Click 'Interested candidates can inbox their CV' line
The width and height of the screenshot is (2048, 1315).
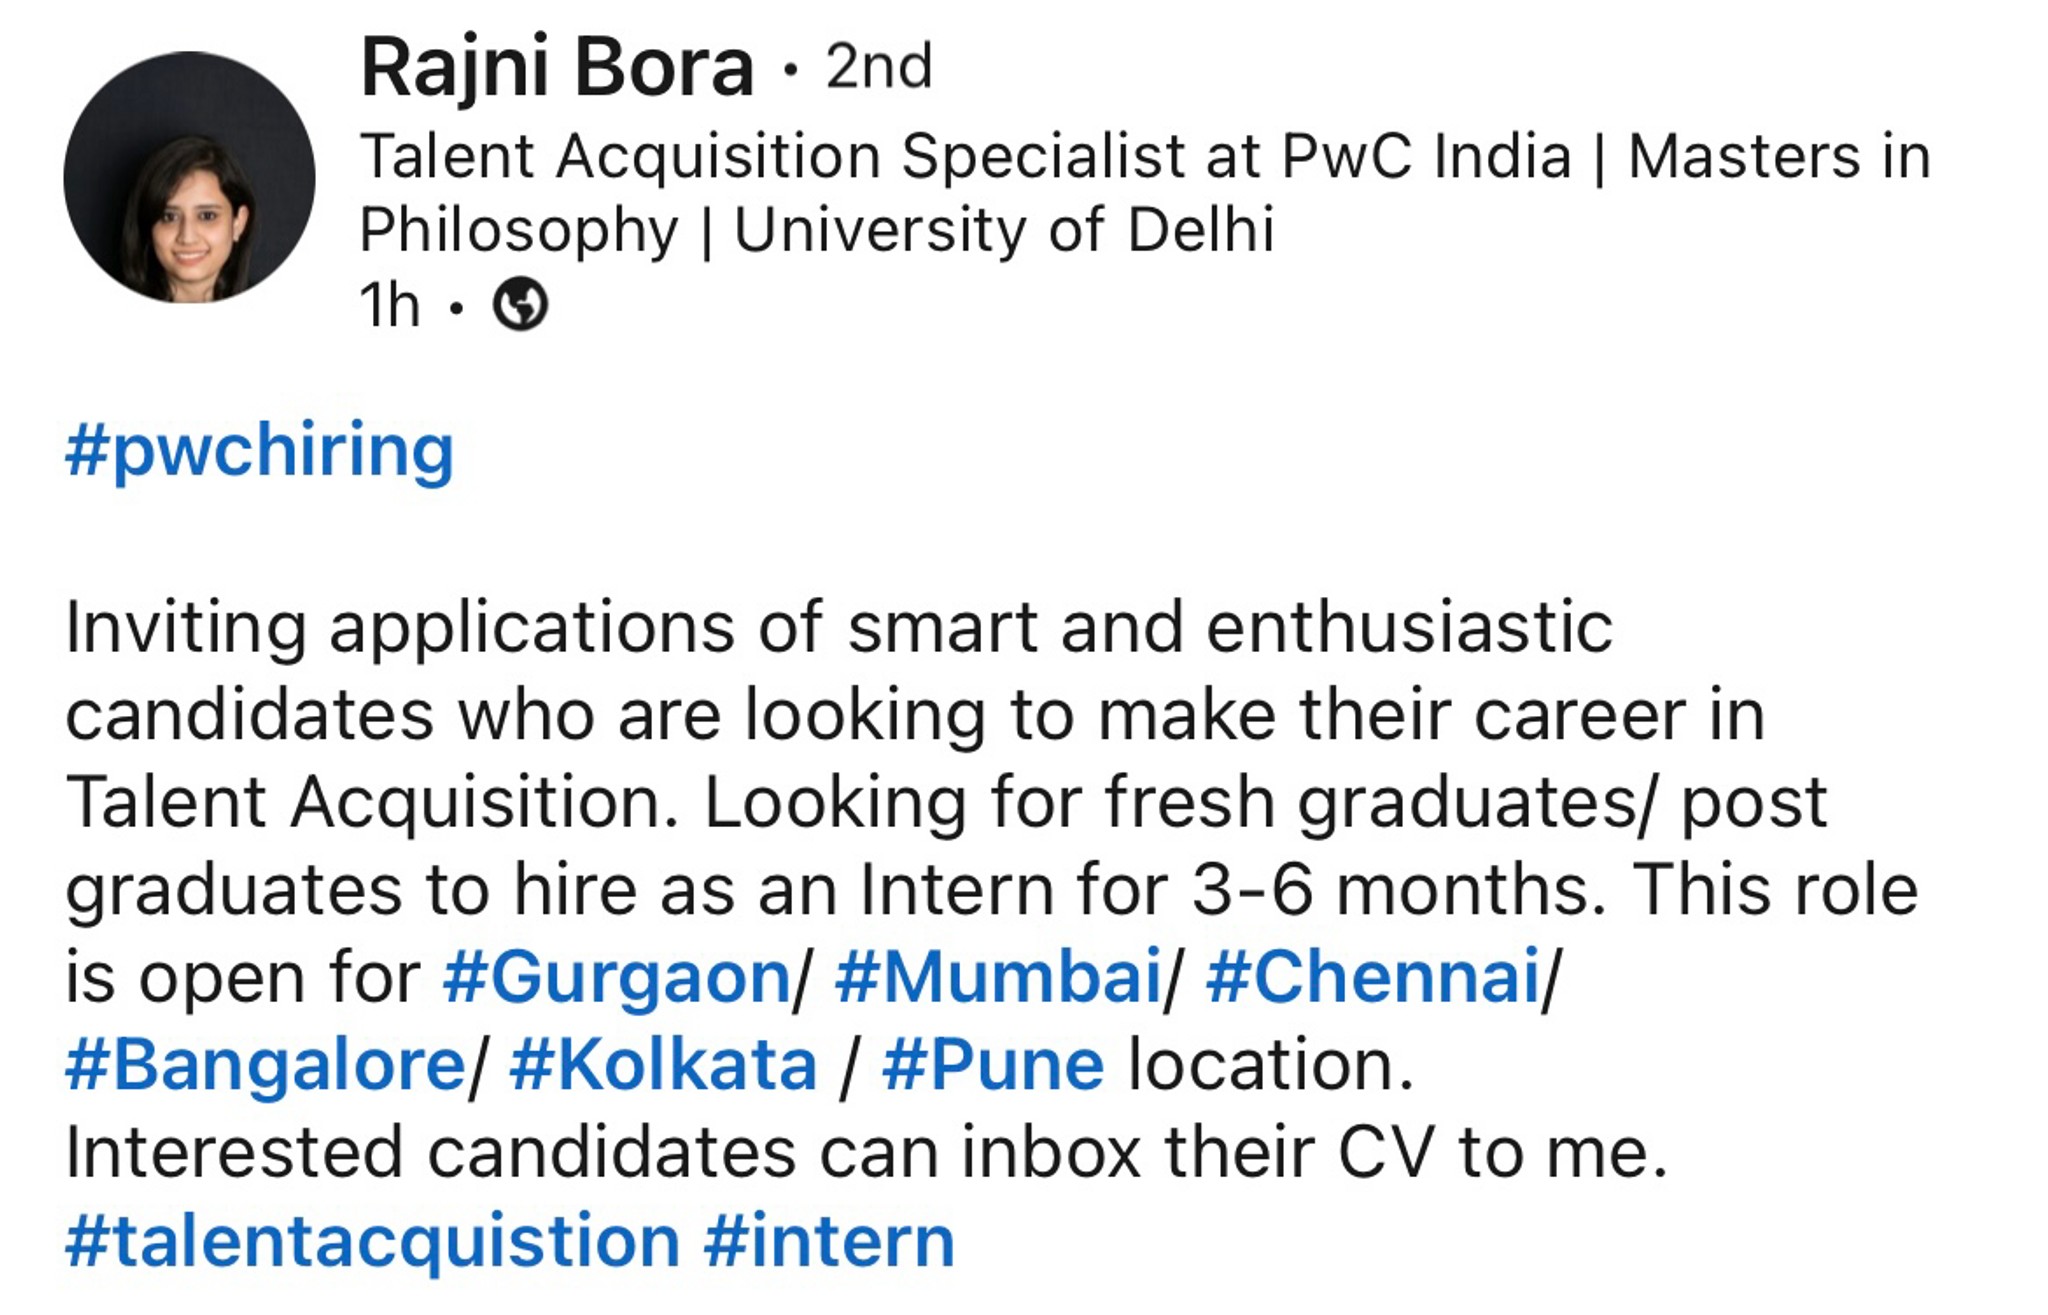pos(866,1153)
